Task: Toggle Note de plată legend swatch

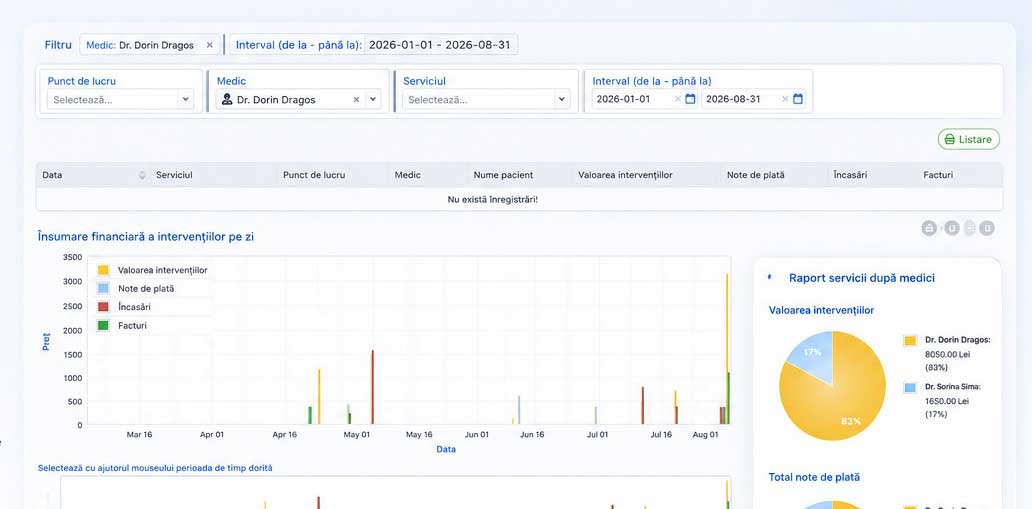Action: [103, 288]
